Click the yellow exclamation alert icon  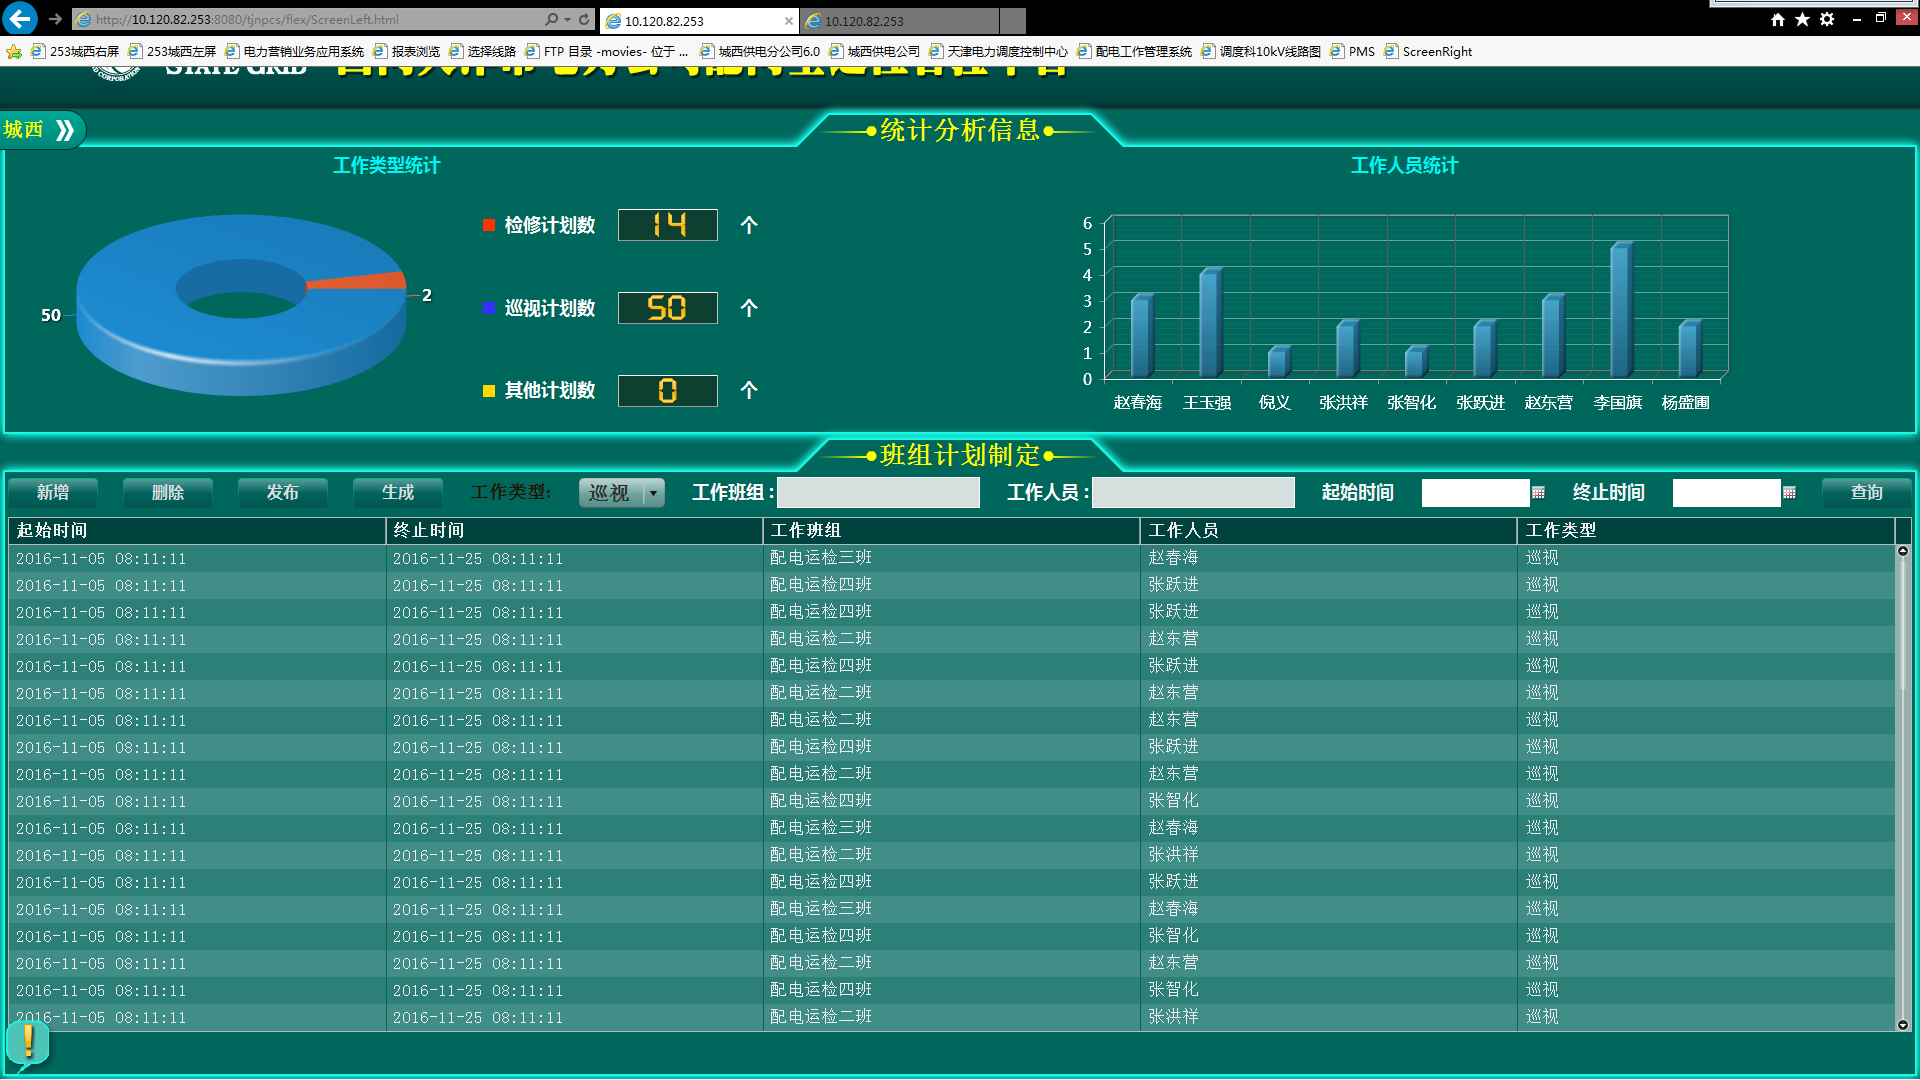28,1043
